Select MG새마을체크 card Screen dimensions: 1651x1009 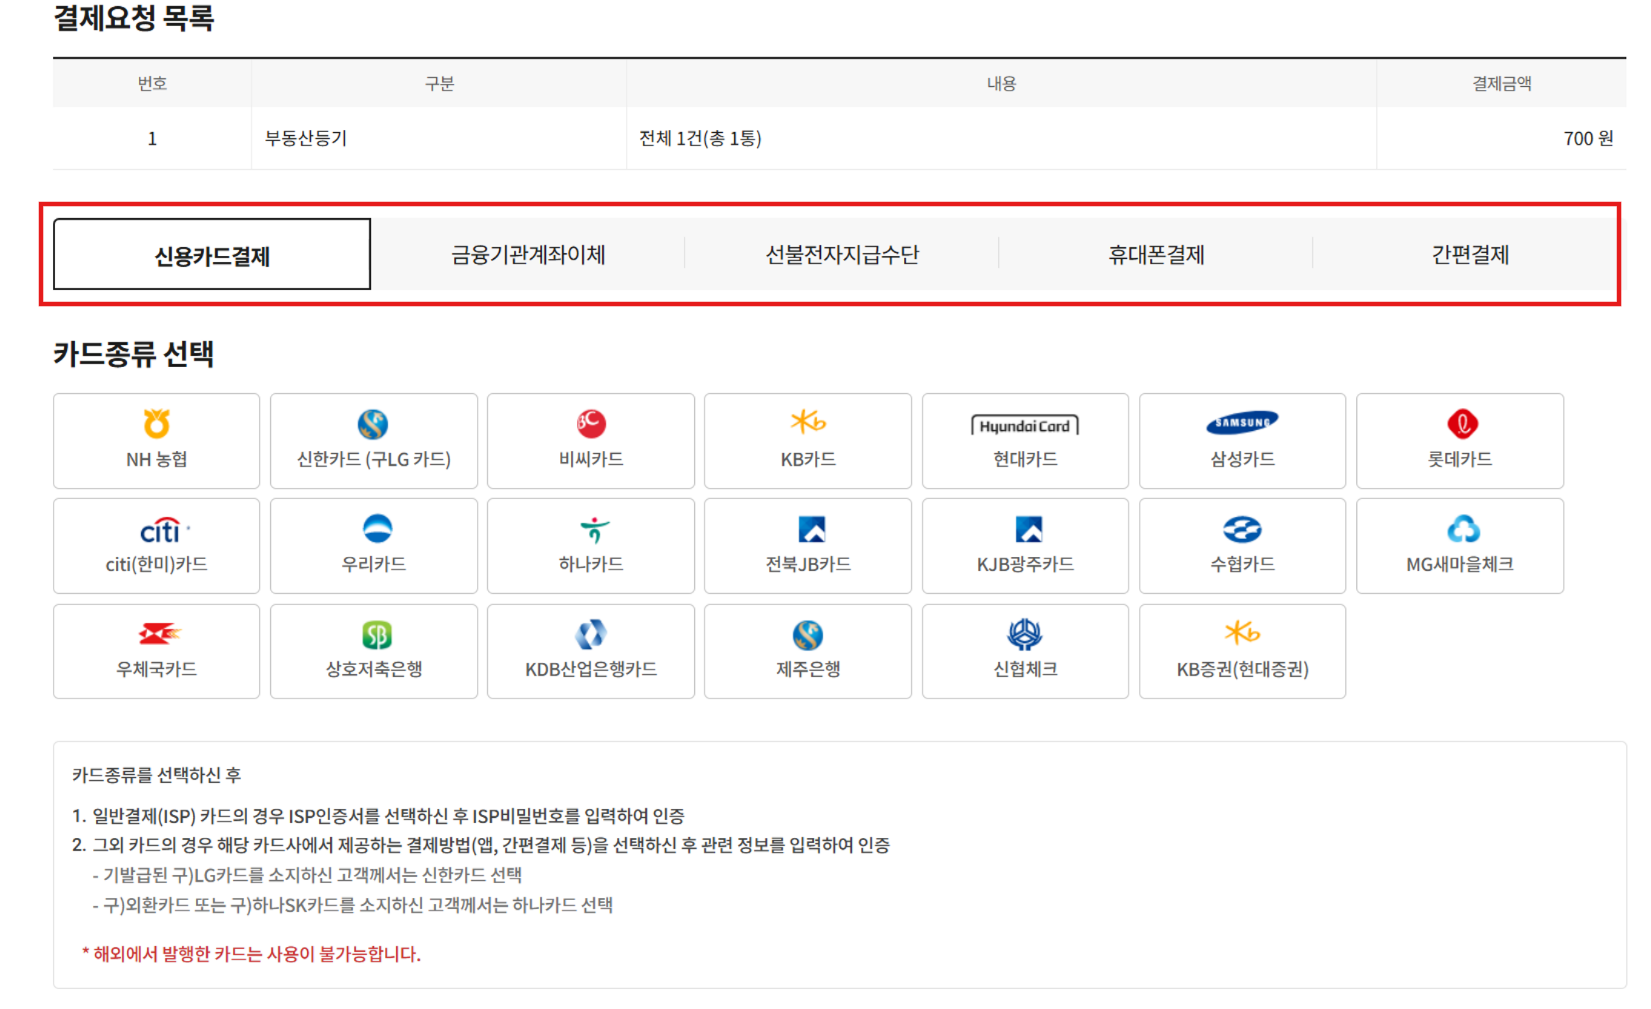tap(1460, 546)
